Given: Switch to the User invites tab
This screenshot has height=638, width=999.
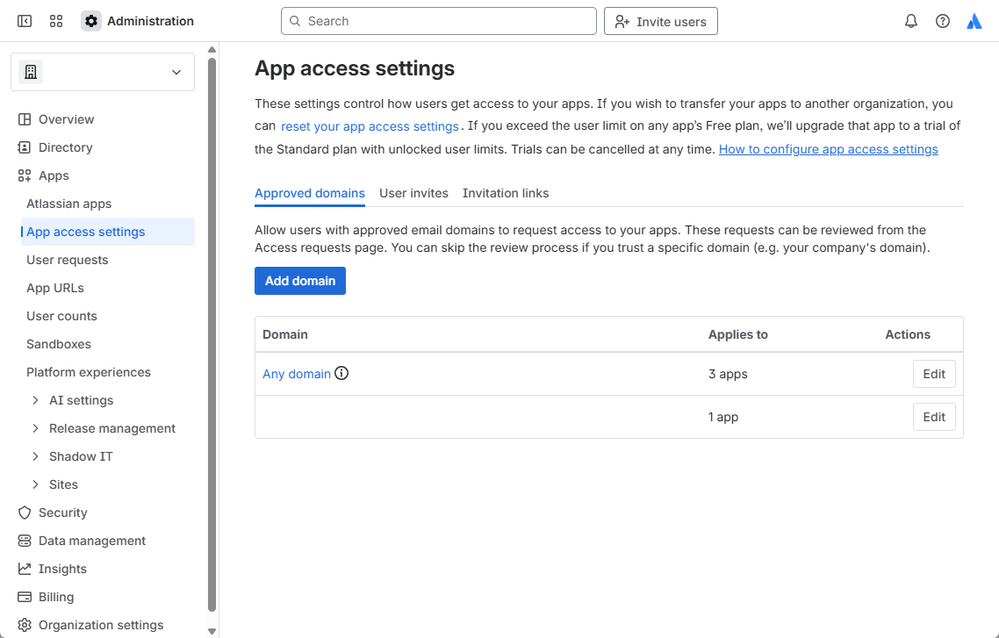Looking at the screenshot, I should pyautogui.click(x=414, y=193).
